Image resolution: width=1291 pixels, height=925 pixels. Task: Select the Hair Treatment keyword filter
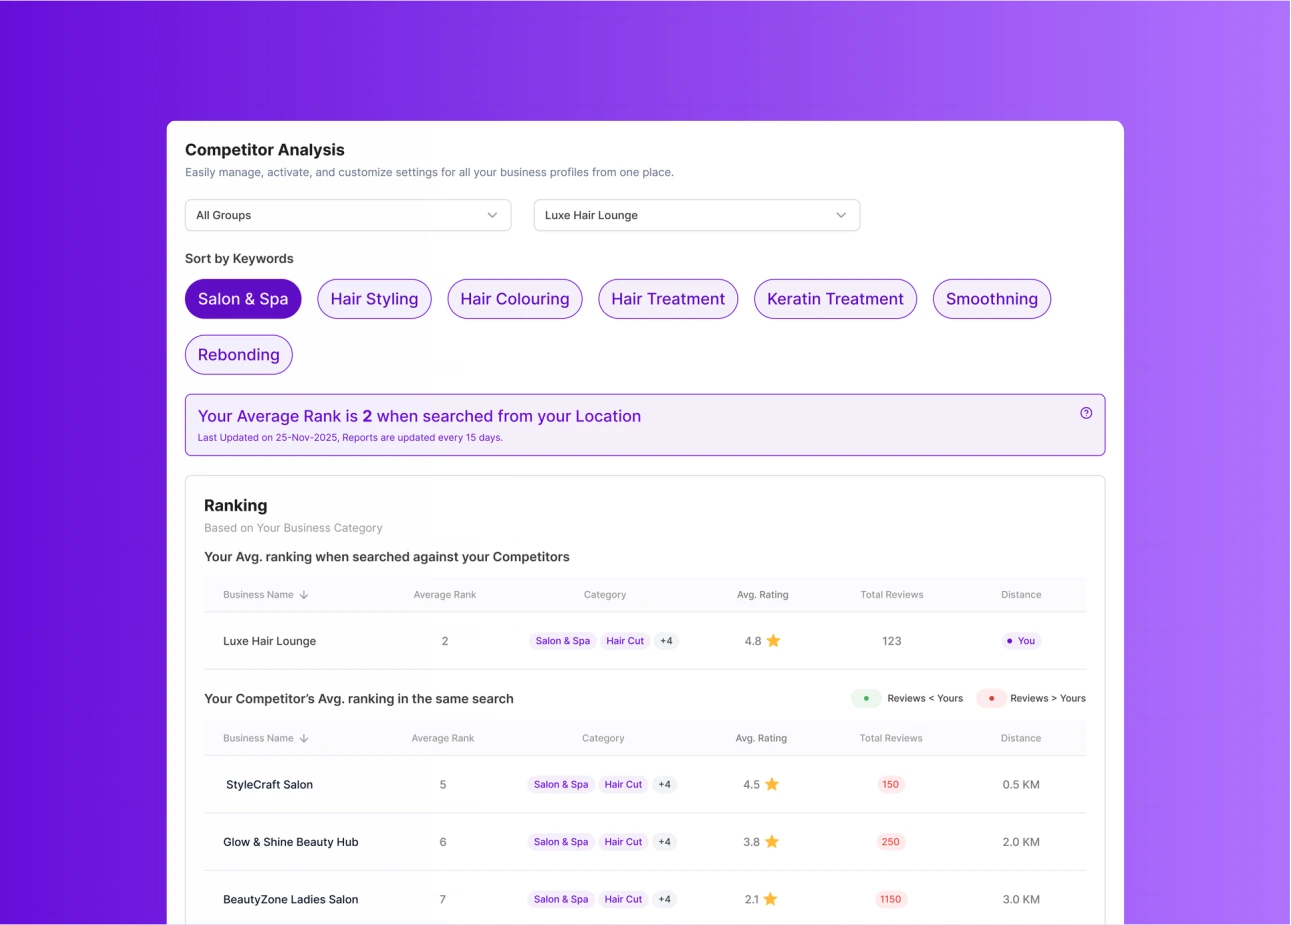(x=668, y=299)
